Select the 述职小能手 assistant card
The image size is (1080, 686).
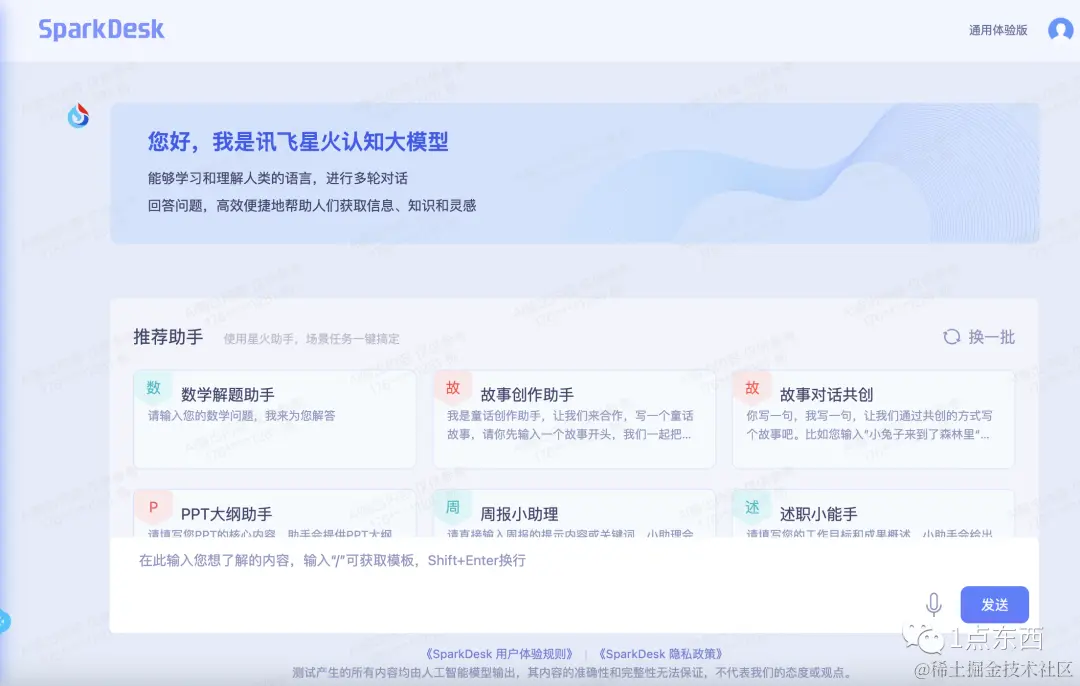point(872,515)
